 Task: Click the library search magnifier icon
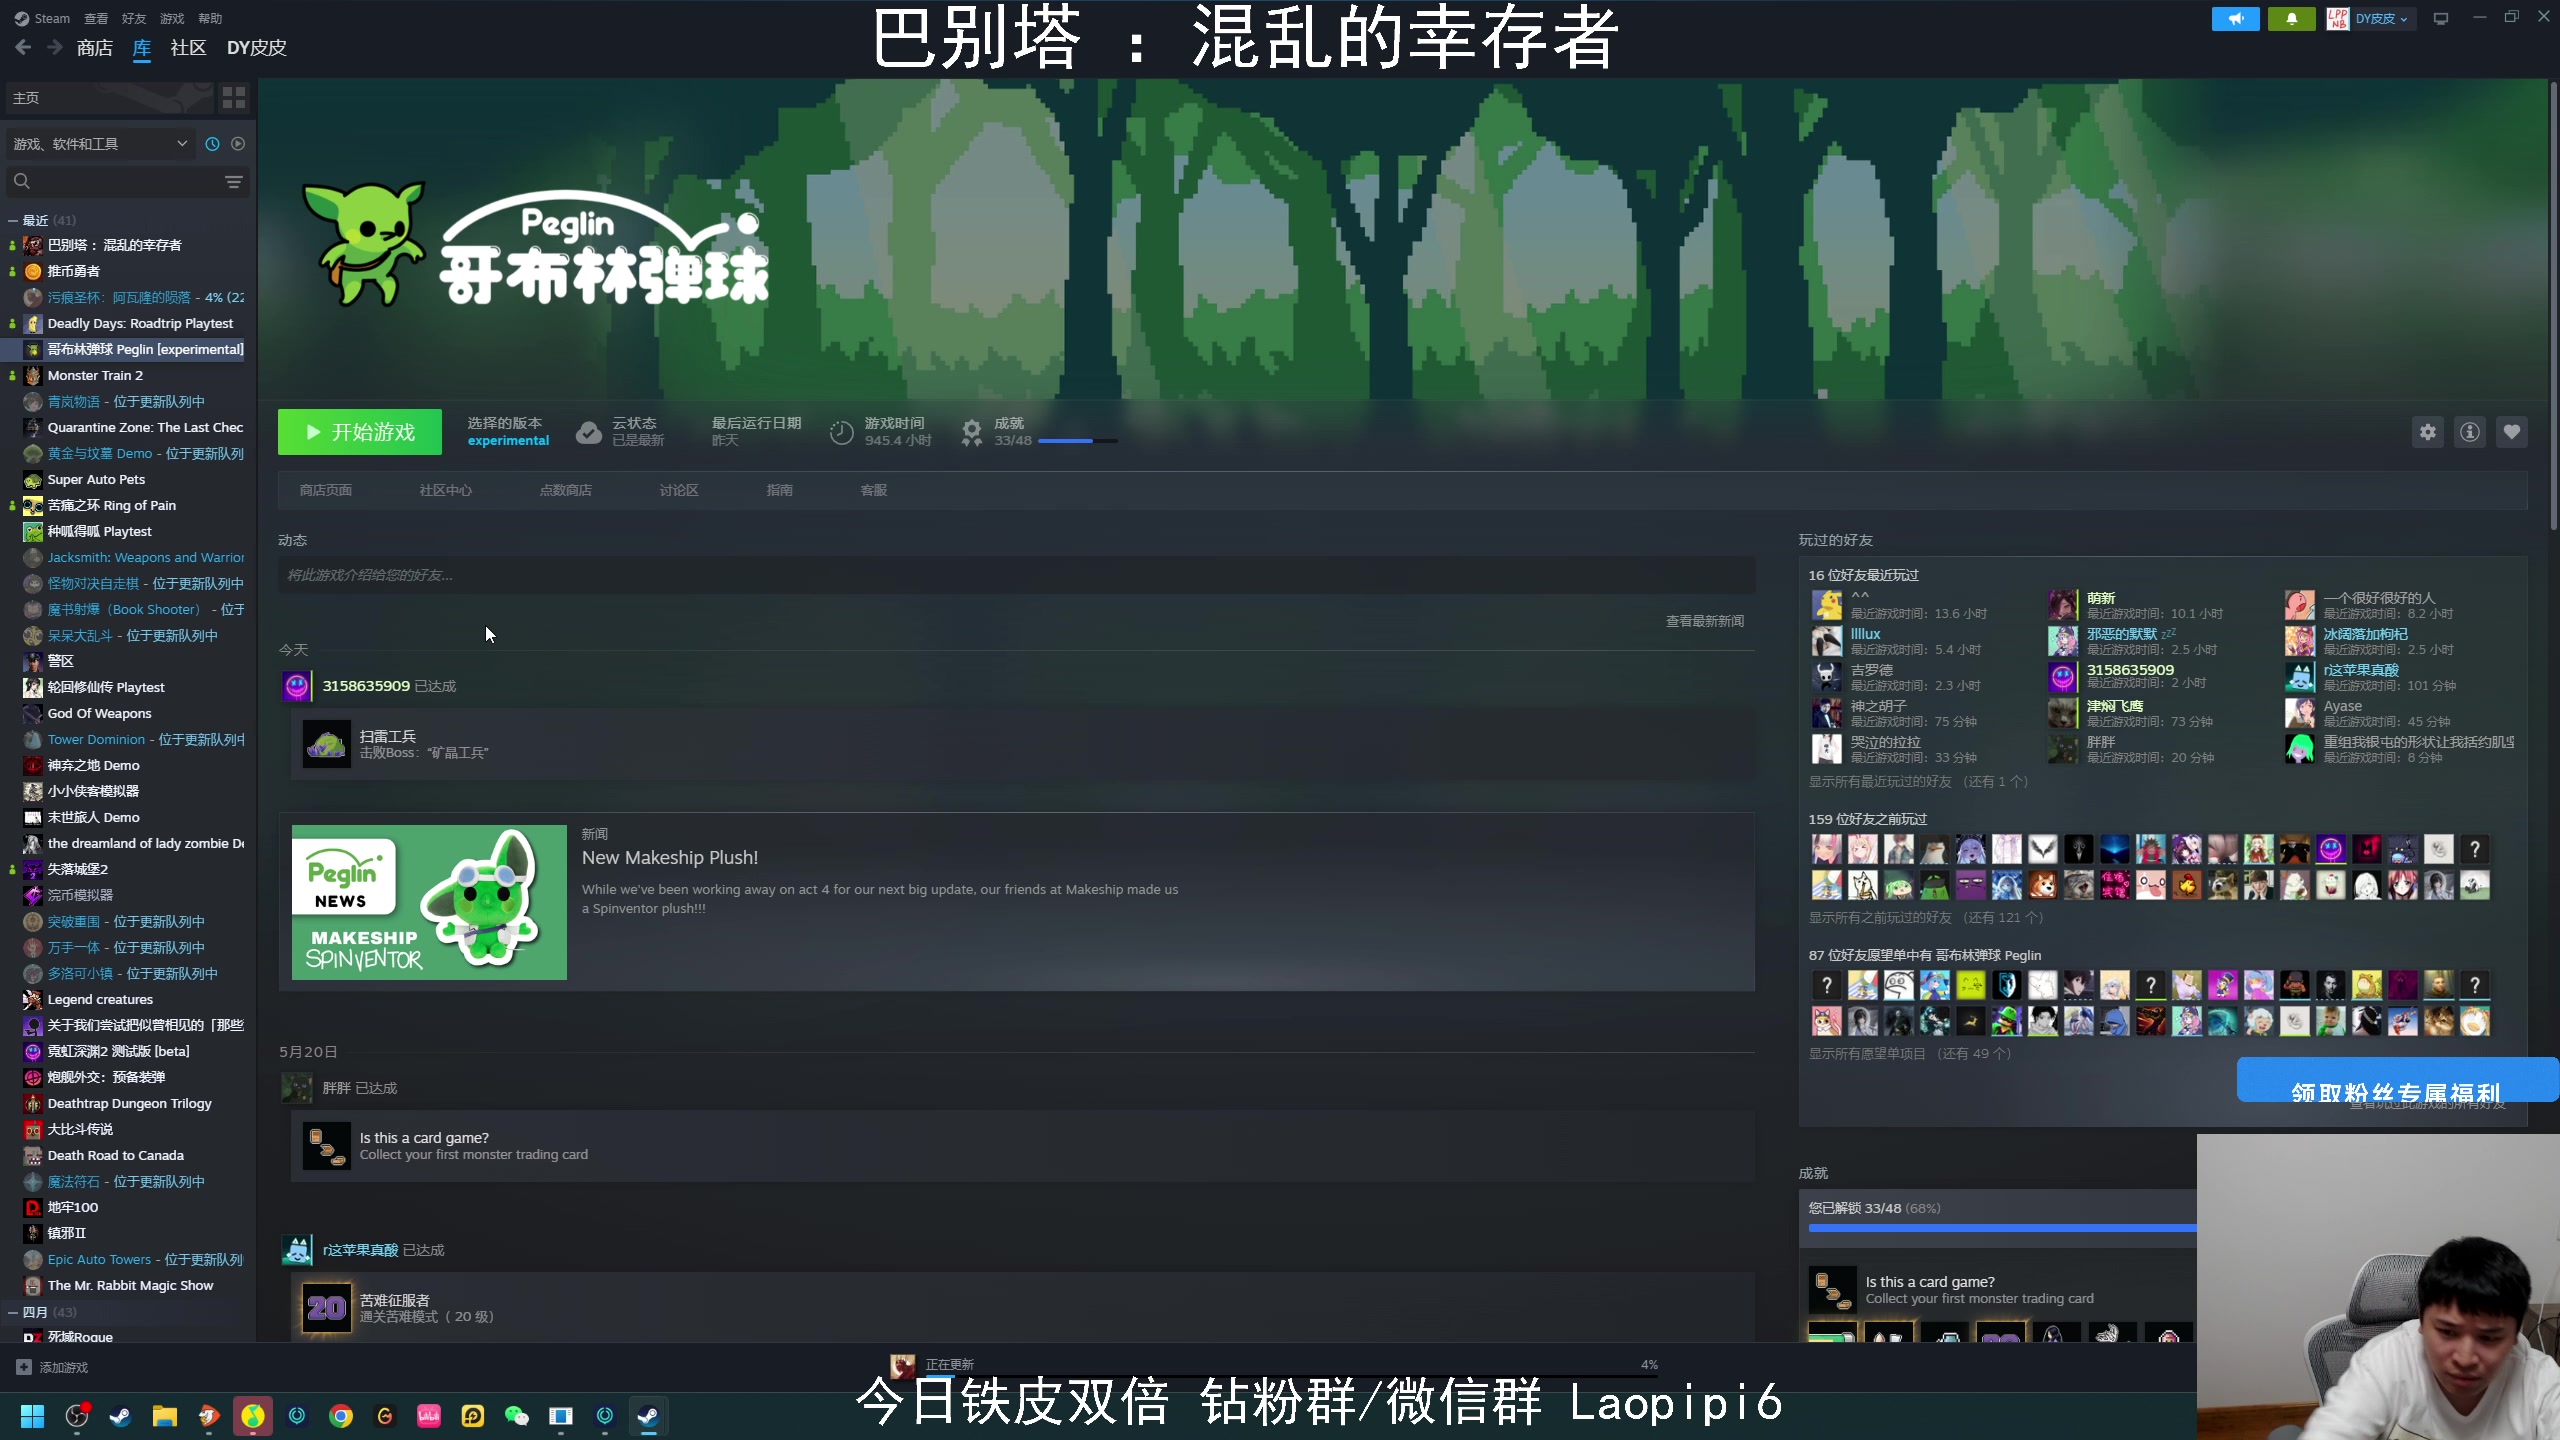[x=22, y=181]
